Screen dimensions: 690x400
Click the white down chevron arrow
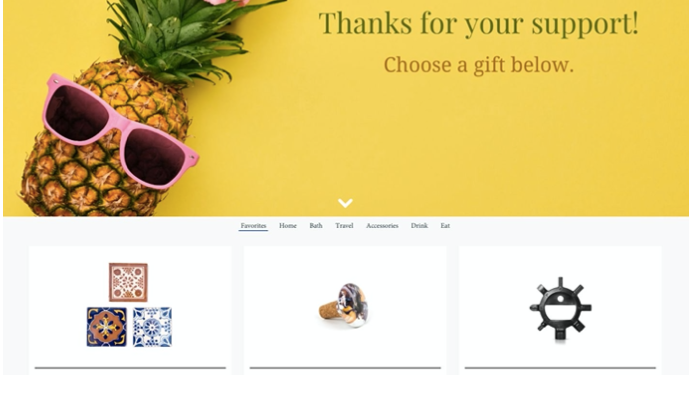point(345,203)
